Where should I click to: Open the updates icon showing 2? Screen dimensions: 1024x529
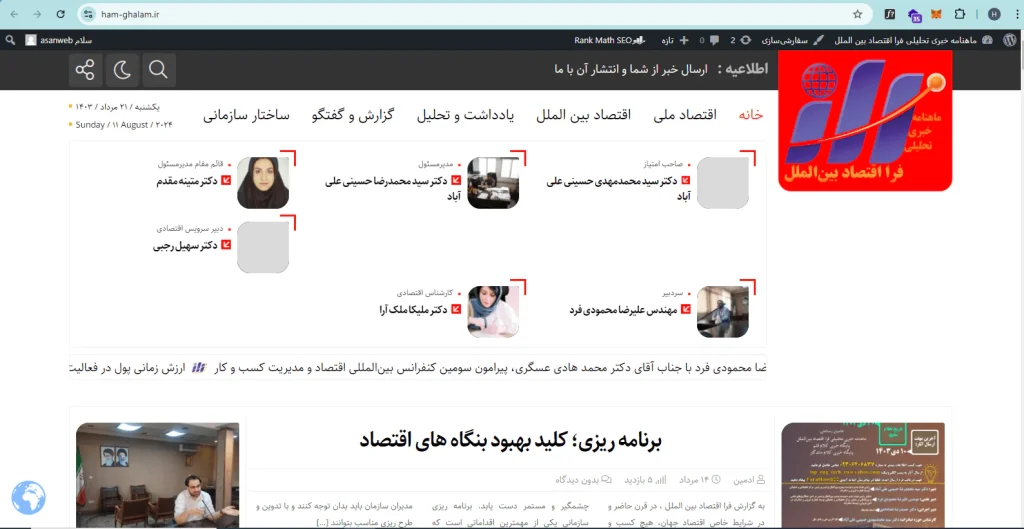[x=741, y=40]
